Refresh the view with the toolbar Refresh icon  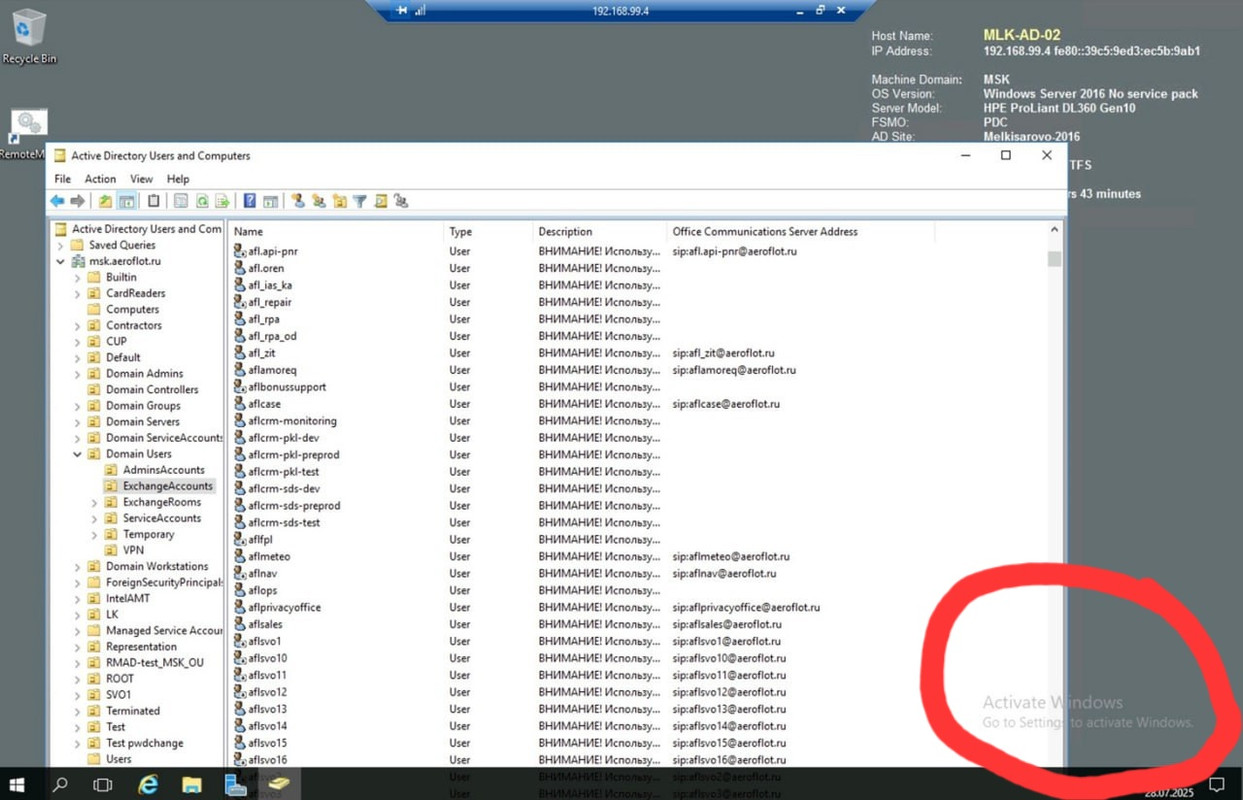click(202, 201)
